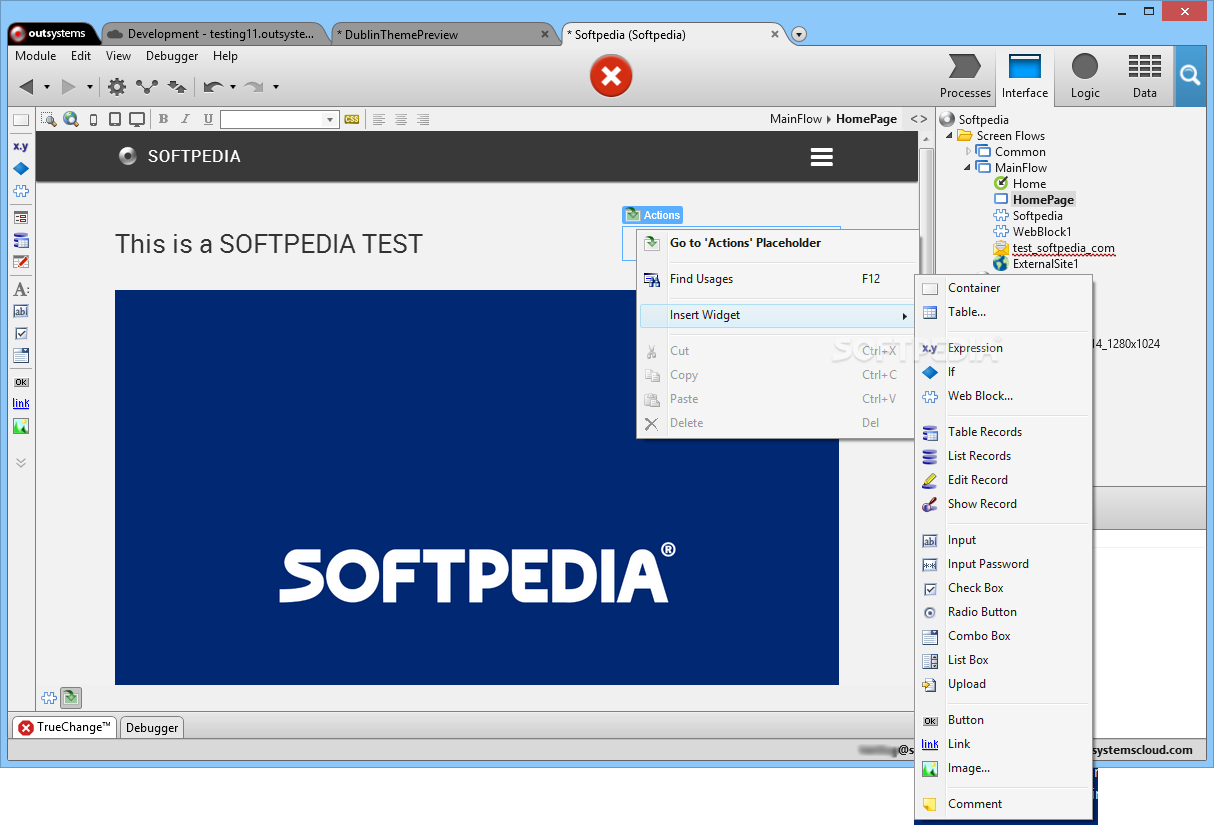Toggle bold formatting
The width and height of the screenshot is (1214, 825).
[x=163, y=119]
